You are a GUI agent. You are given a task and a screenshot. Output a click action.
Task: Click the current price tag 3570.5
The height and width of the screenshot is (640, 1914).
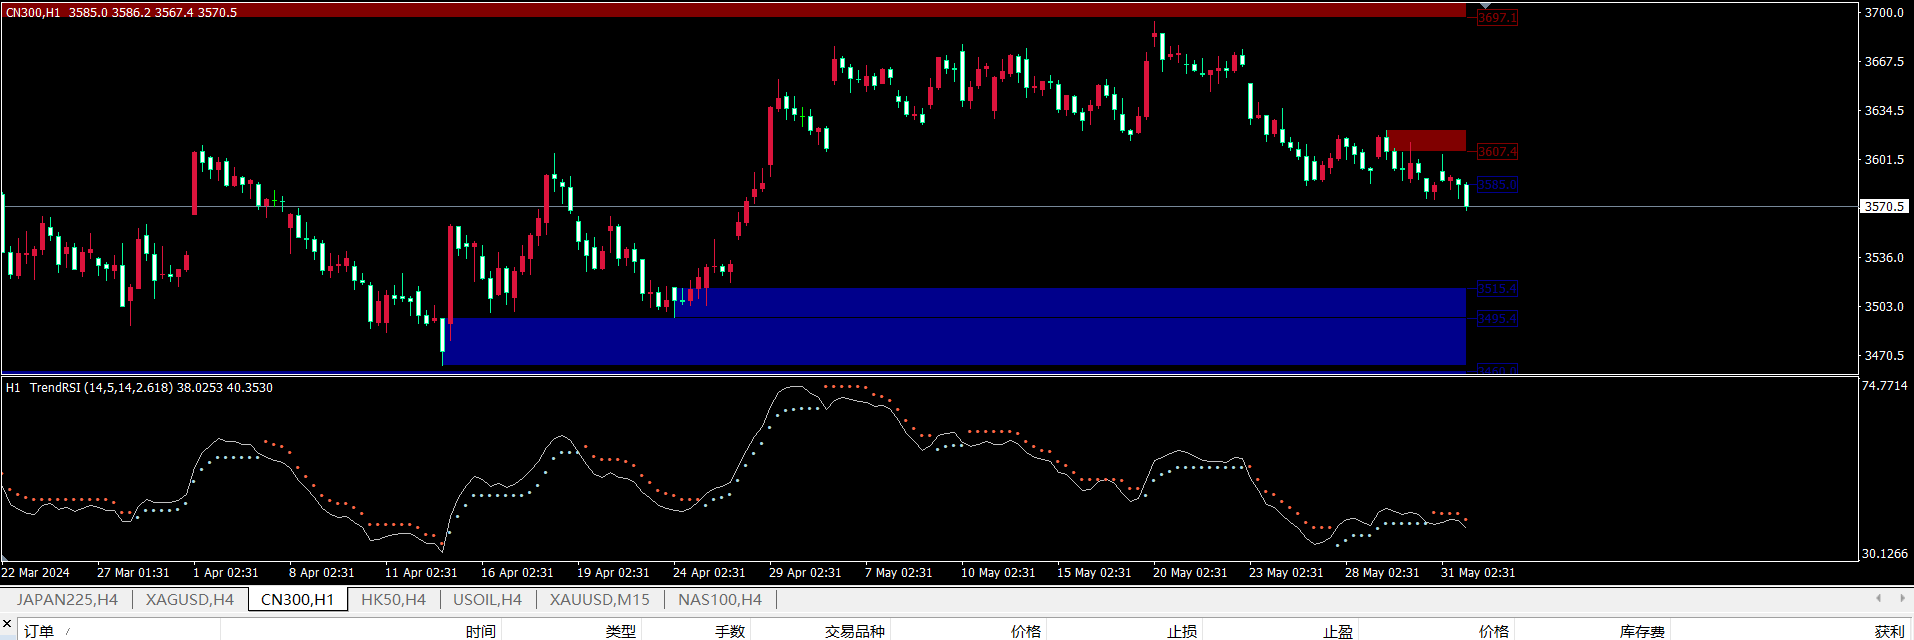pyautogui.click(x=1885, y=206)
